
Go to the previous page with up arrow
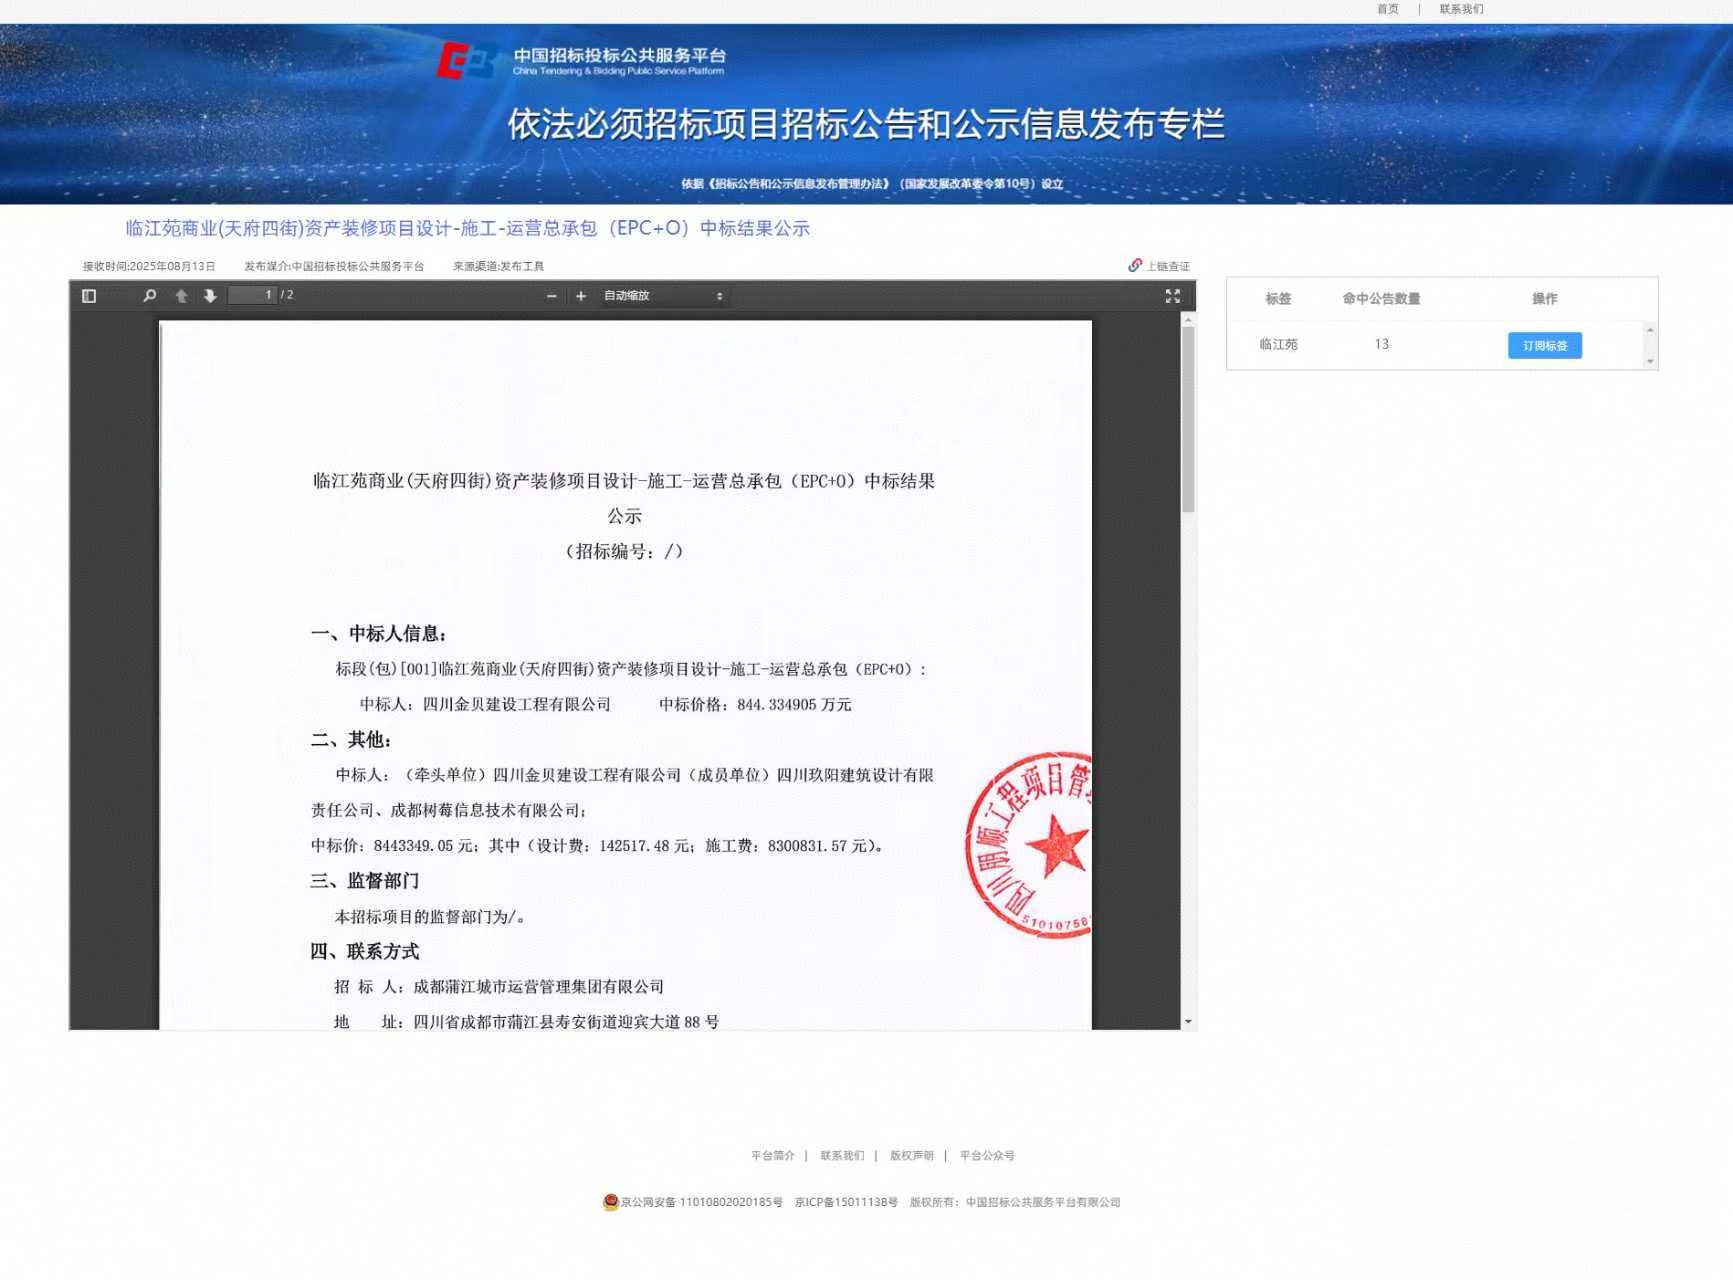(180, 295)
